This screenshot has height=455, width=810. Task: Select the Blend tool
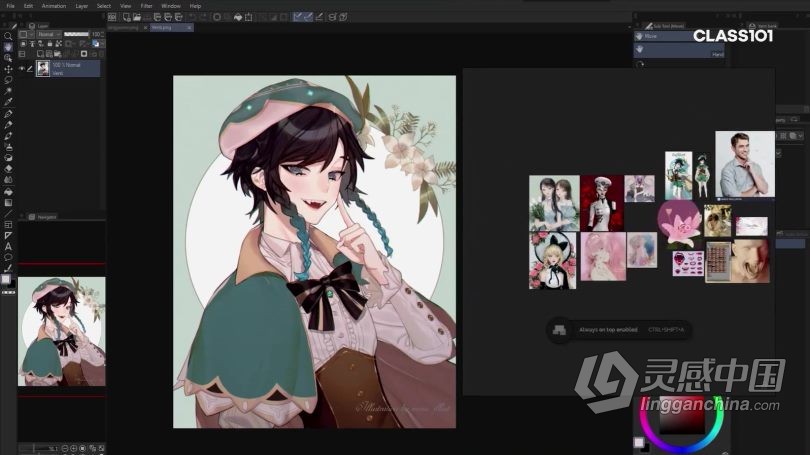coord(8,180)
